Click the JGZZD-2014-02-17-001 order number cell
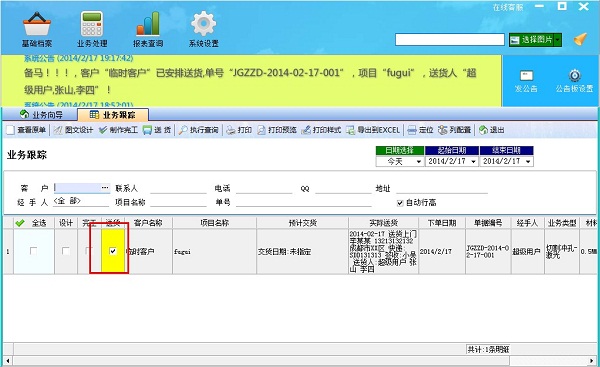600x367 pixels. coord(488,251)
